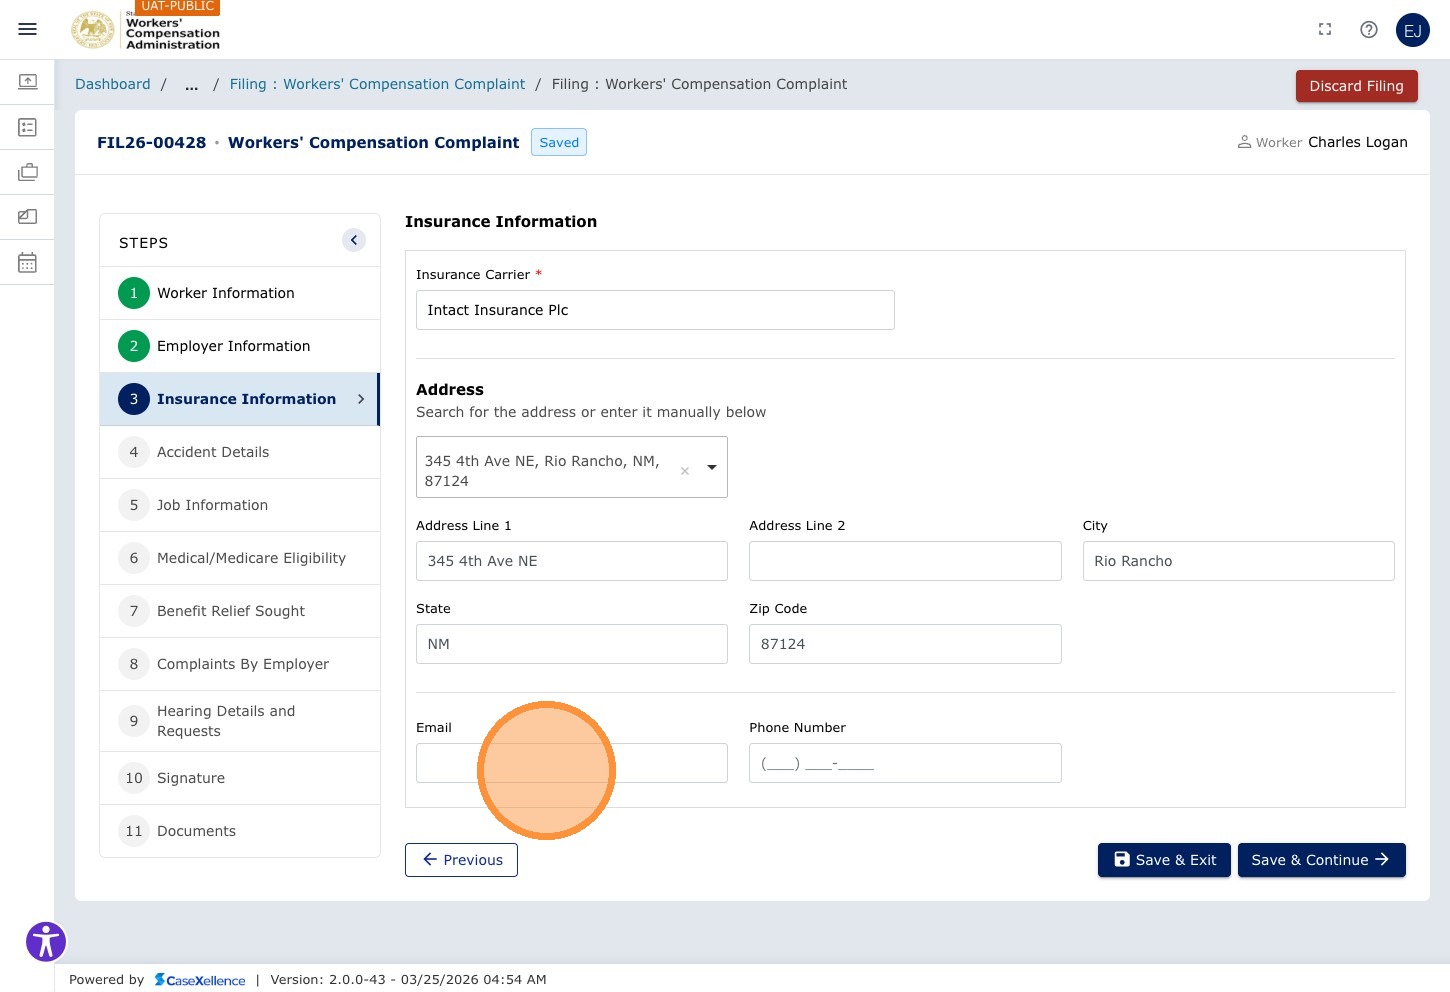The image size is (1450, 992).
Task: Focus the Phone Number field
Action: (x=905, y=763)
